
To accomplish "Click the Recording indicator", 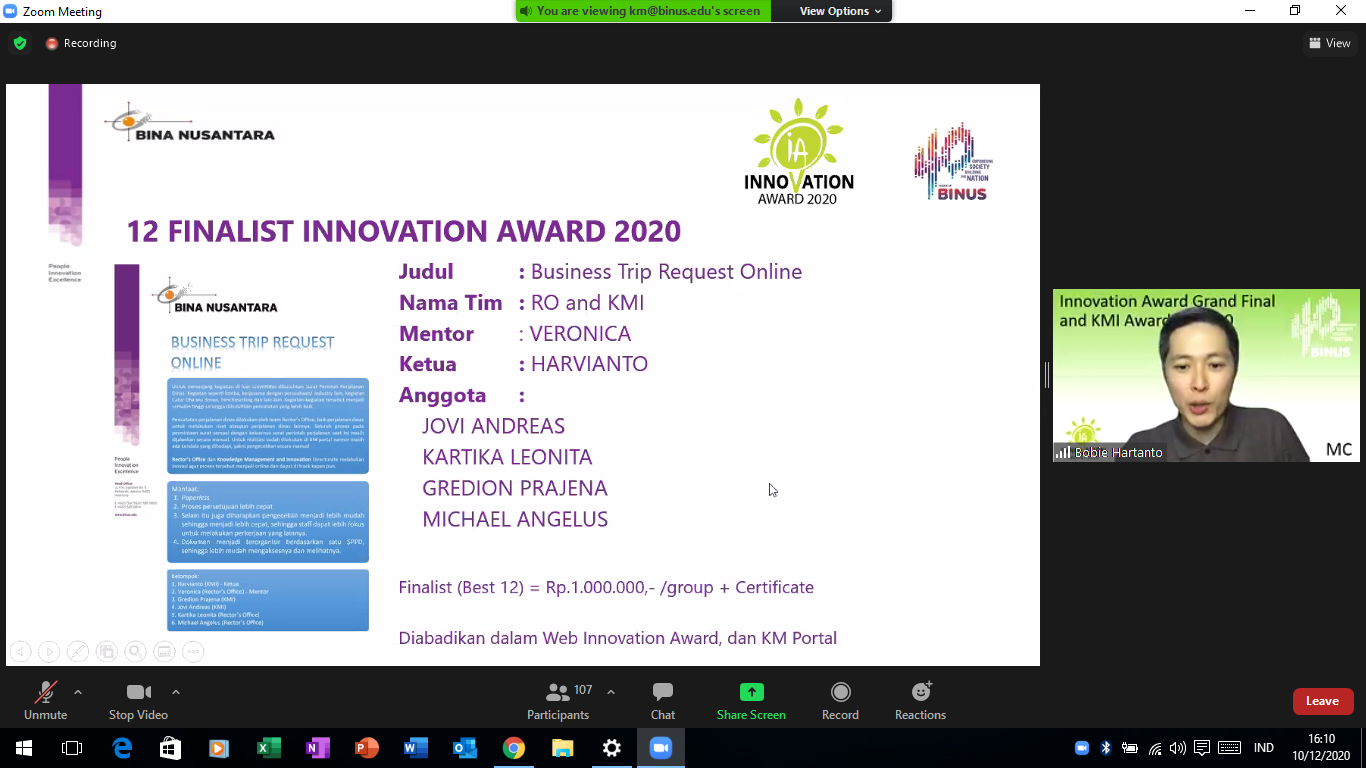I will click(81, 43).
